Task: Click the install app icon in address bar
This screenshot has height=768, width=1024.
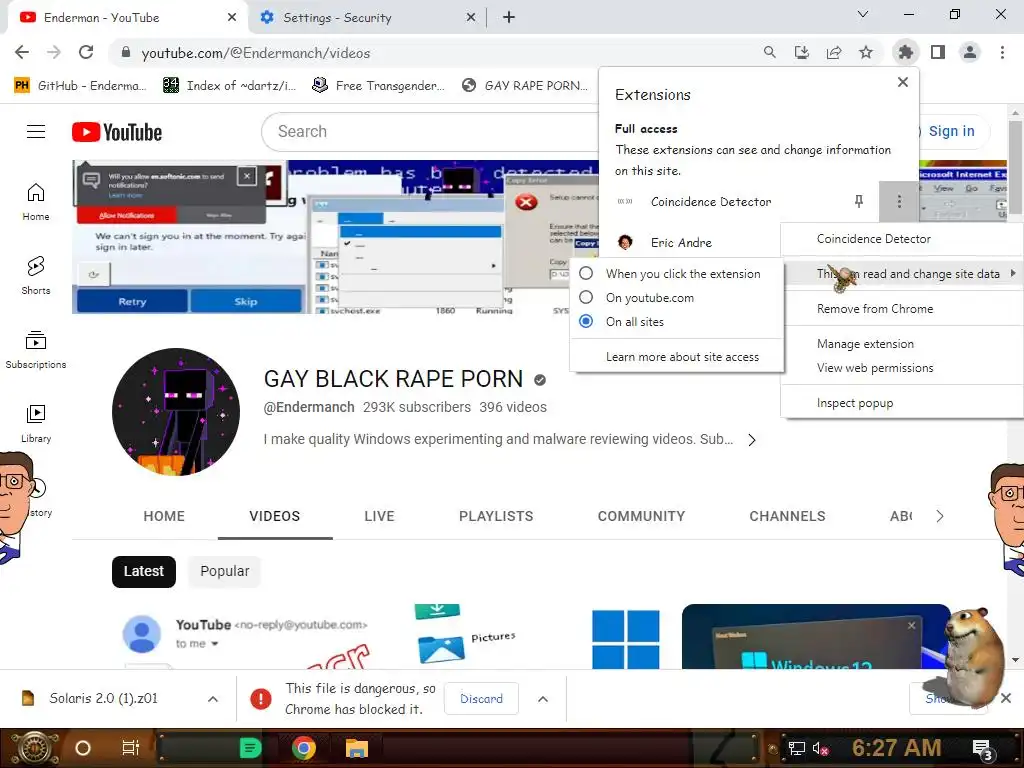Action: 801,52
